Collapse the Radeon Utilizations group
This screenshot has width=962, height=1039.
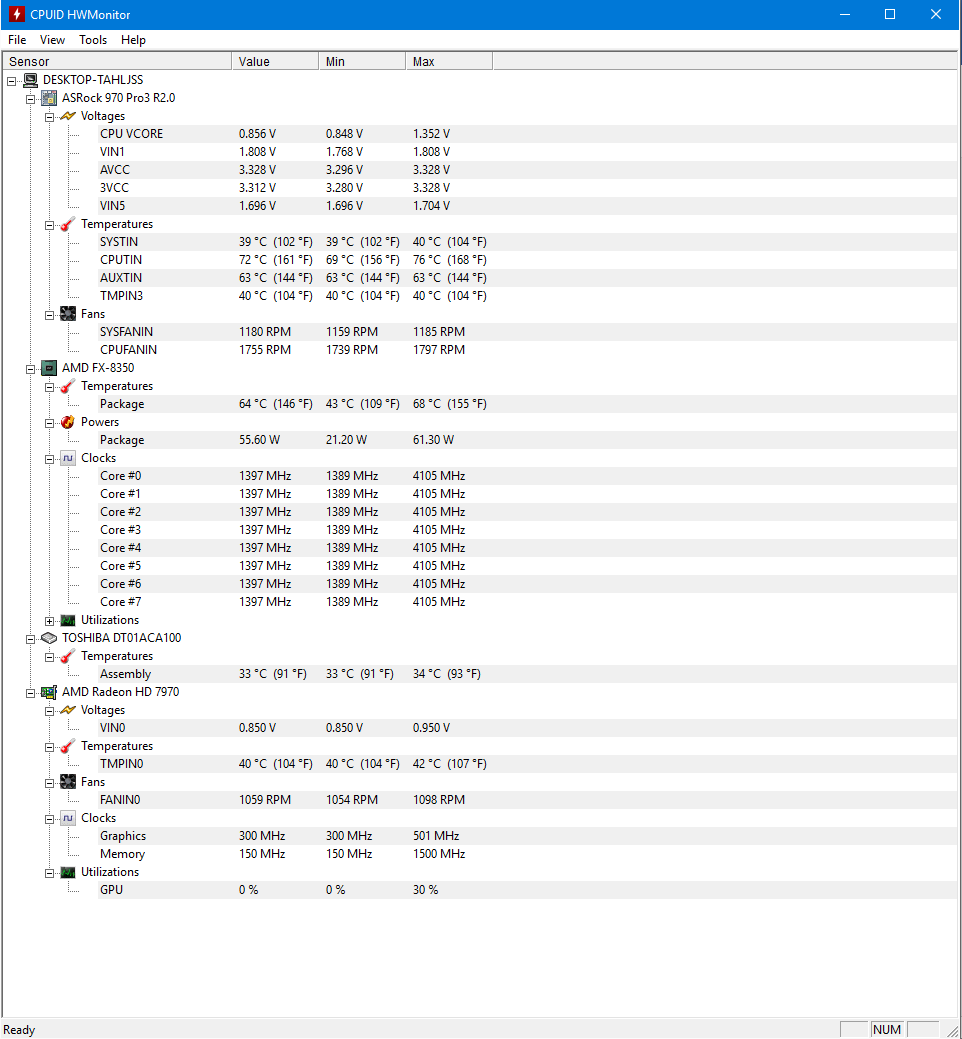50,873
